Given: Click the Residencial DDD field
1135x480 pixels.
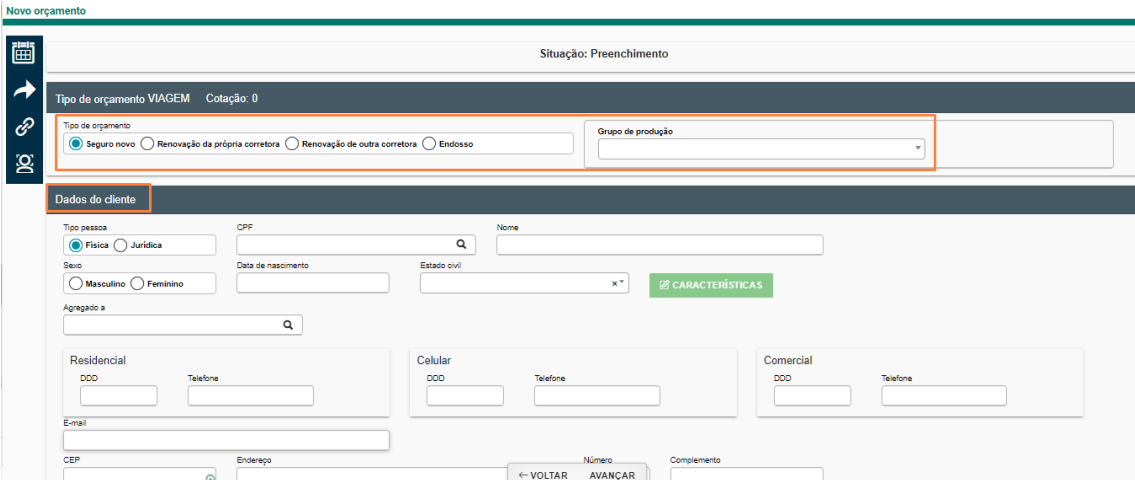Looking at the screenshot, I should 119,395.
